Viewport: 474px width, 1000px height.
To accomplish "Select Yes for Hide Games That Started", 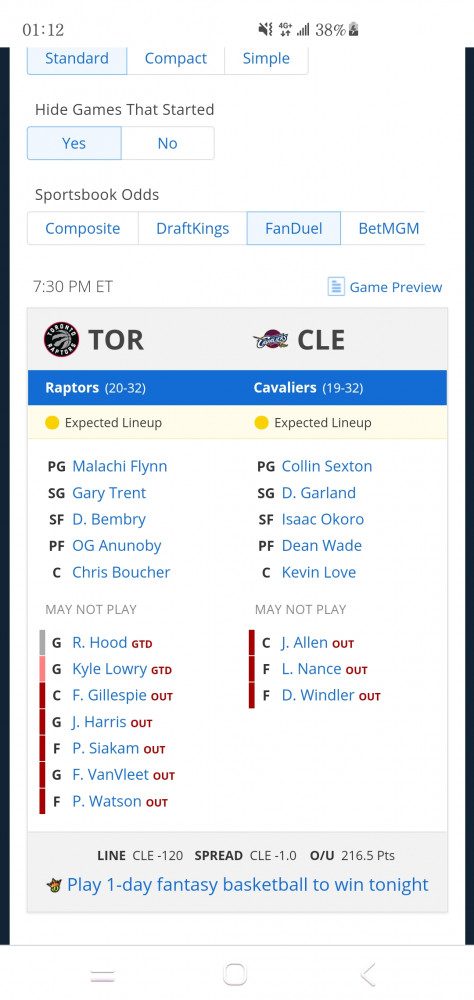I will coord(74,143).
